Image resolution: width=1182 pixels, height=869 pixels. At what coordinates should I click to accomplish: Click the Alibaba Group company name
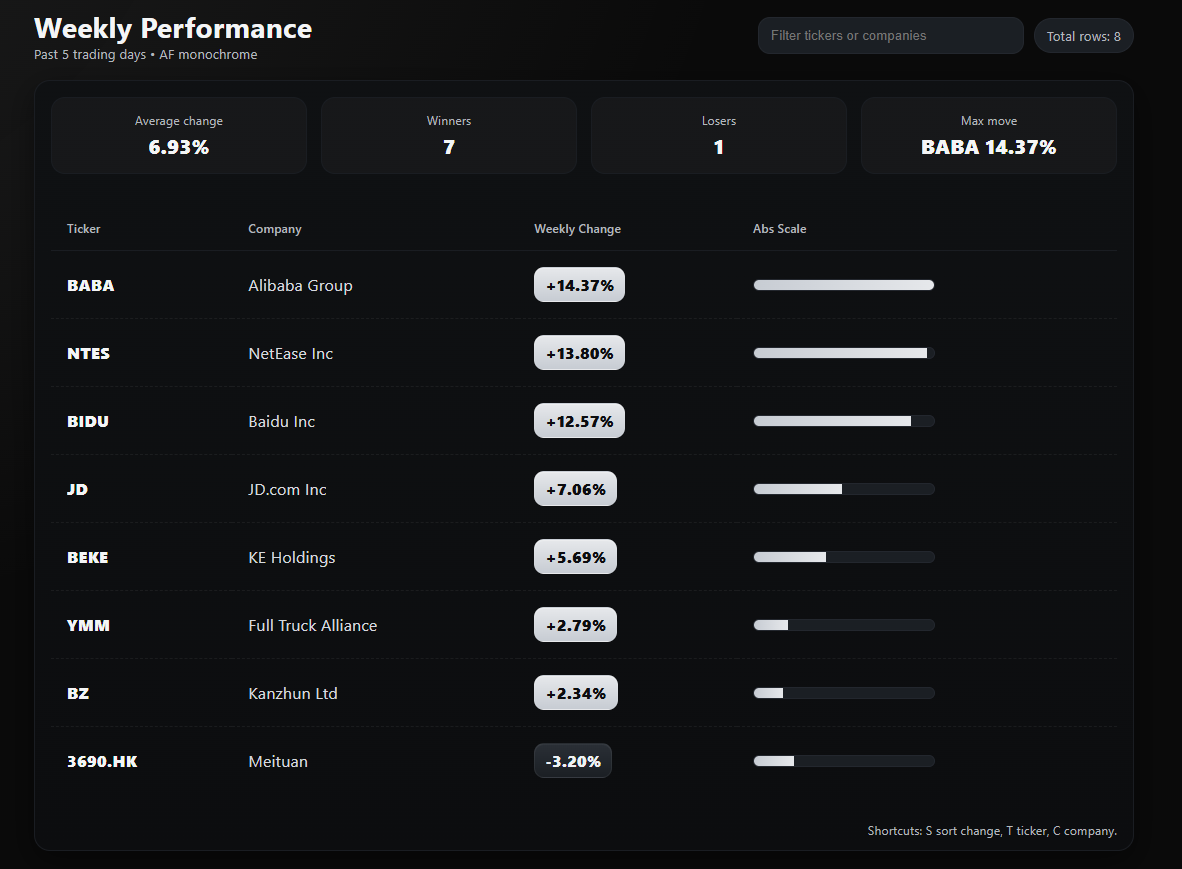pos(300,286)
